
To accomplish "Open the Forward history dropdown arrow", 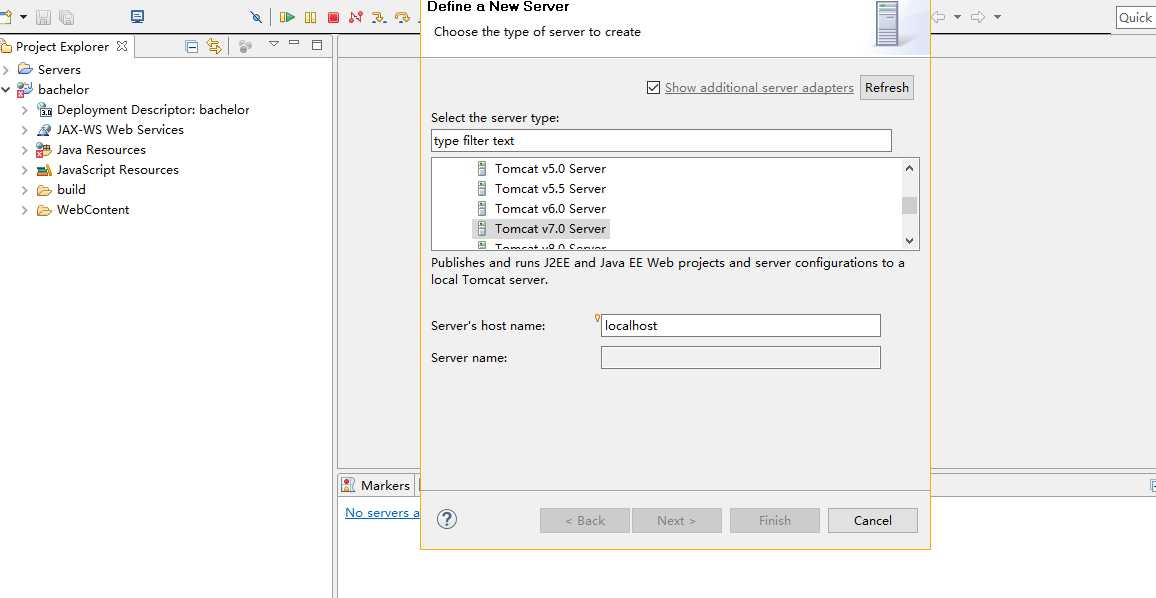I will click(997, 16).
